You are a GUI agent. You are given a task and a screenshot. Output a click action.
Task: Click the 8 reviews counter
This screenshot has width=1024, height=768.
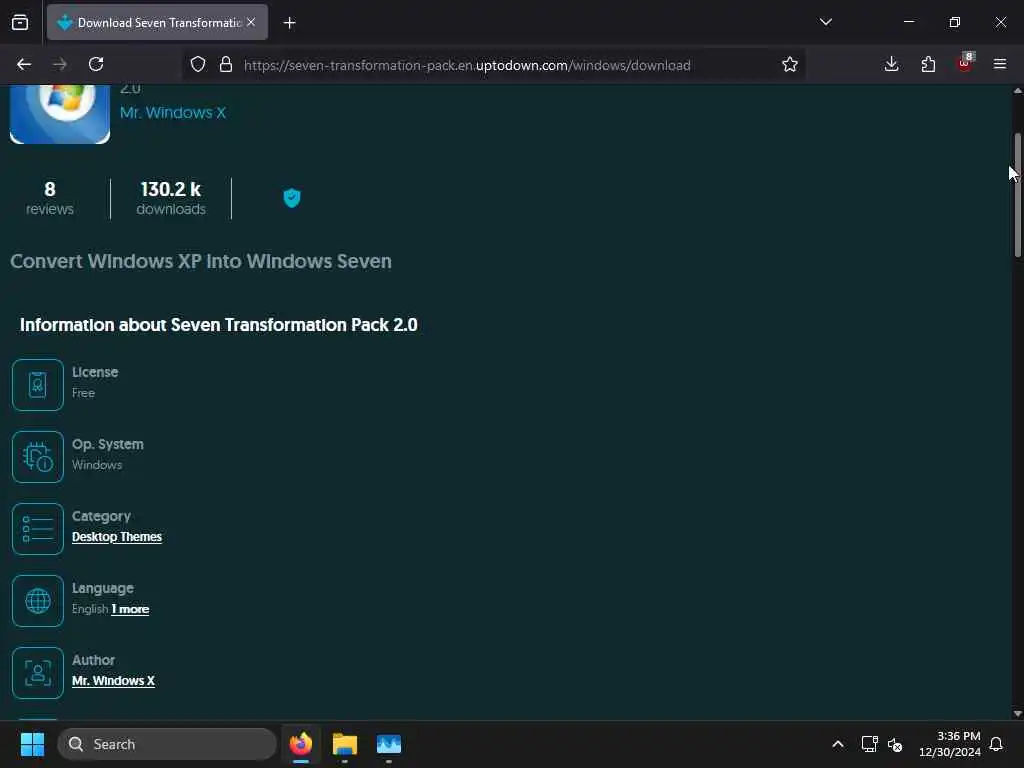(x=50, y=198)
